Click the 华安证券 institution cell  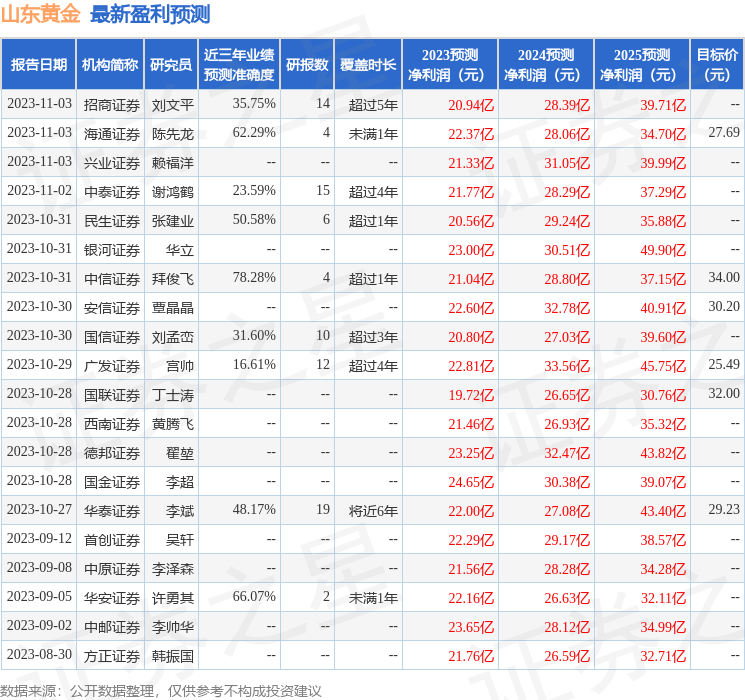[x=112, y=598]
